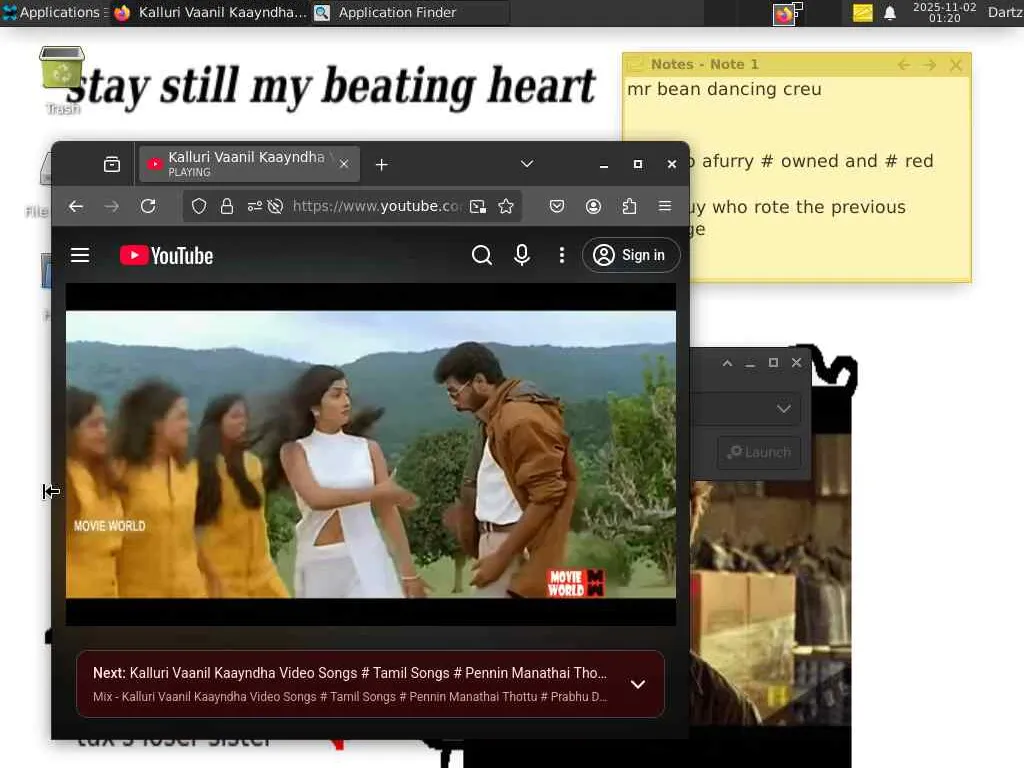Click the YouTube logo to go home
The image size is (1024, 768).
(x=167, y=255)
